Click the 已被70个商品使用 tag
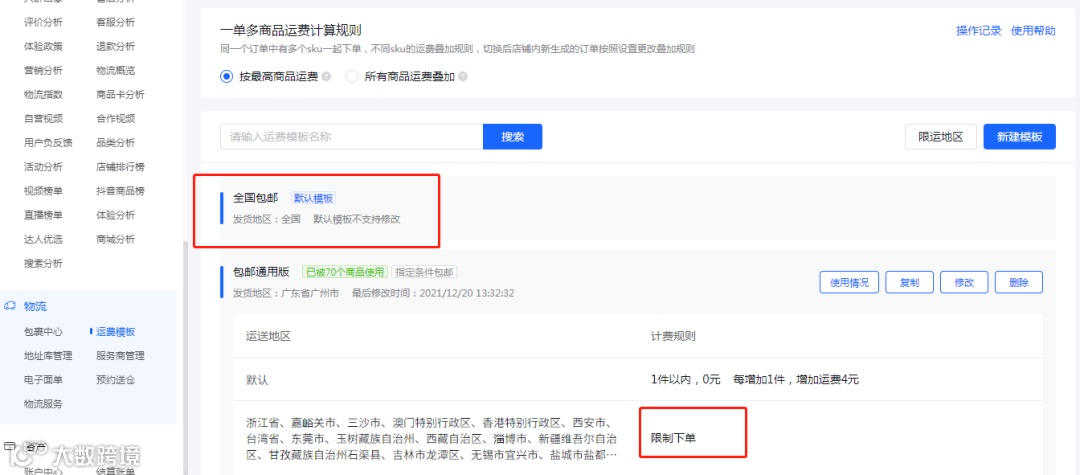 pyautogui.click(x=344, y=272)
